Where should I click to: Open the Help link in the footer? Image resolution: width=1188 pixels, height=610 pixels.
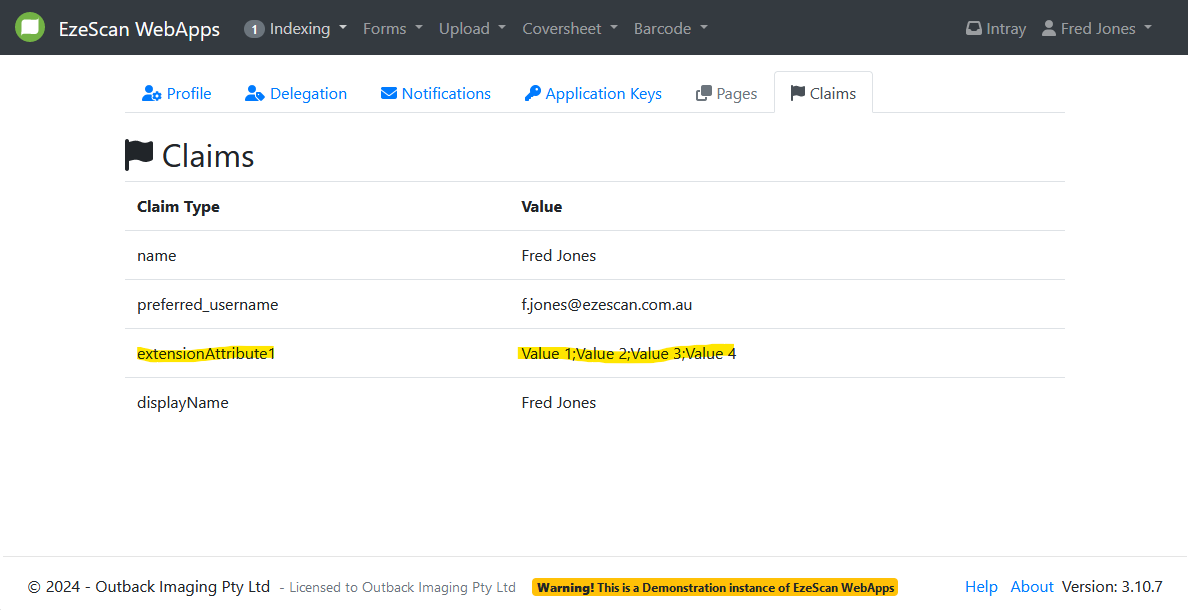click(981, 587)
